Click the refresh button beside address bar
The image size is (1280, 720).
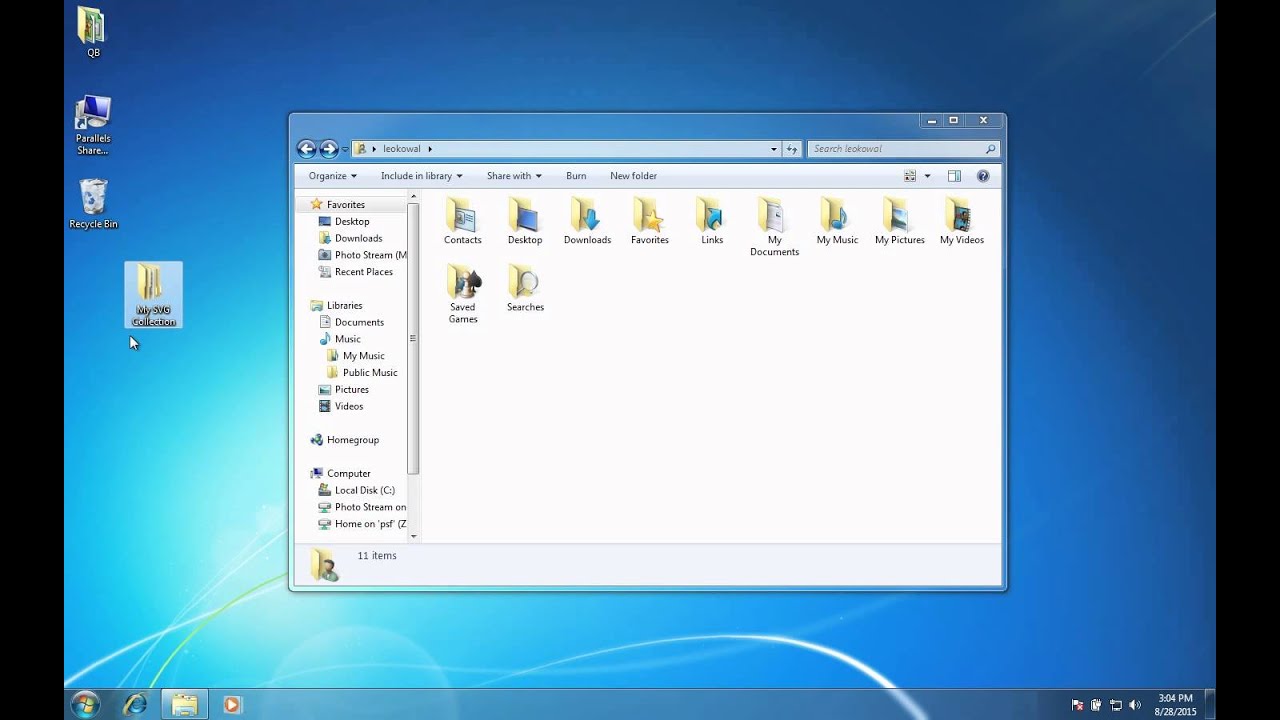792,149
